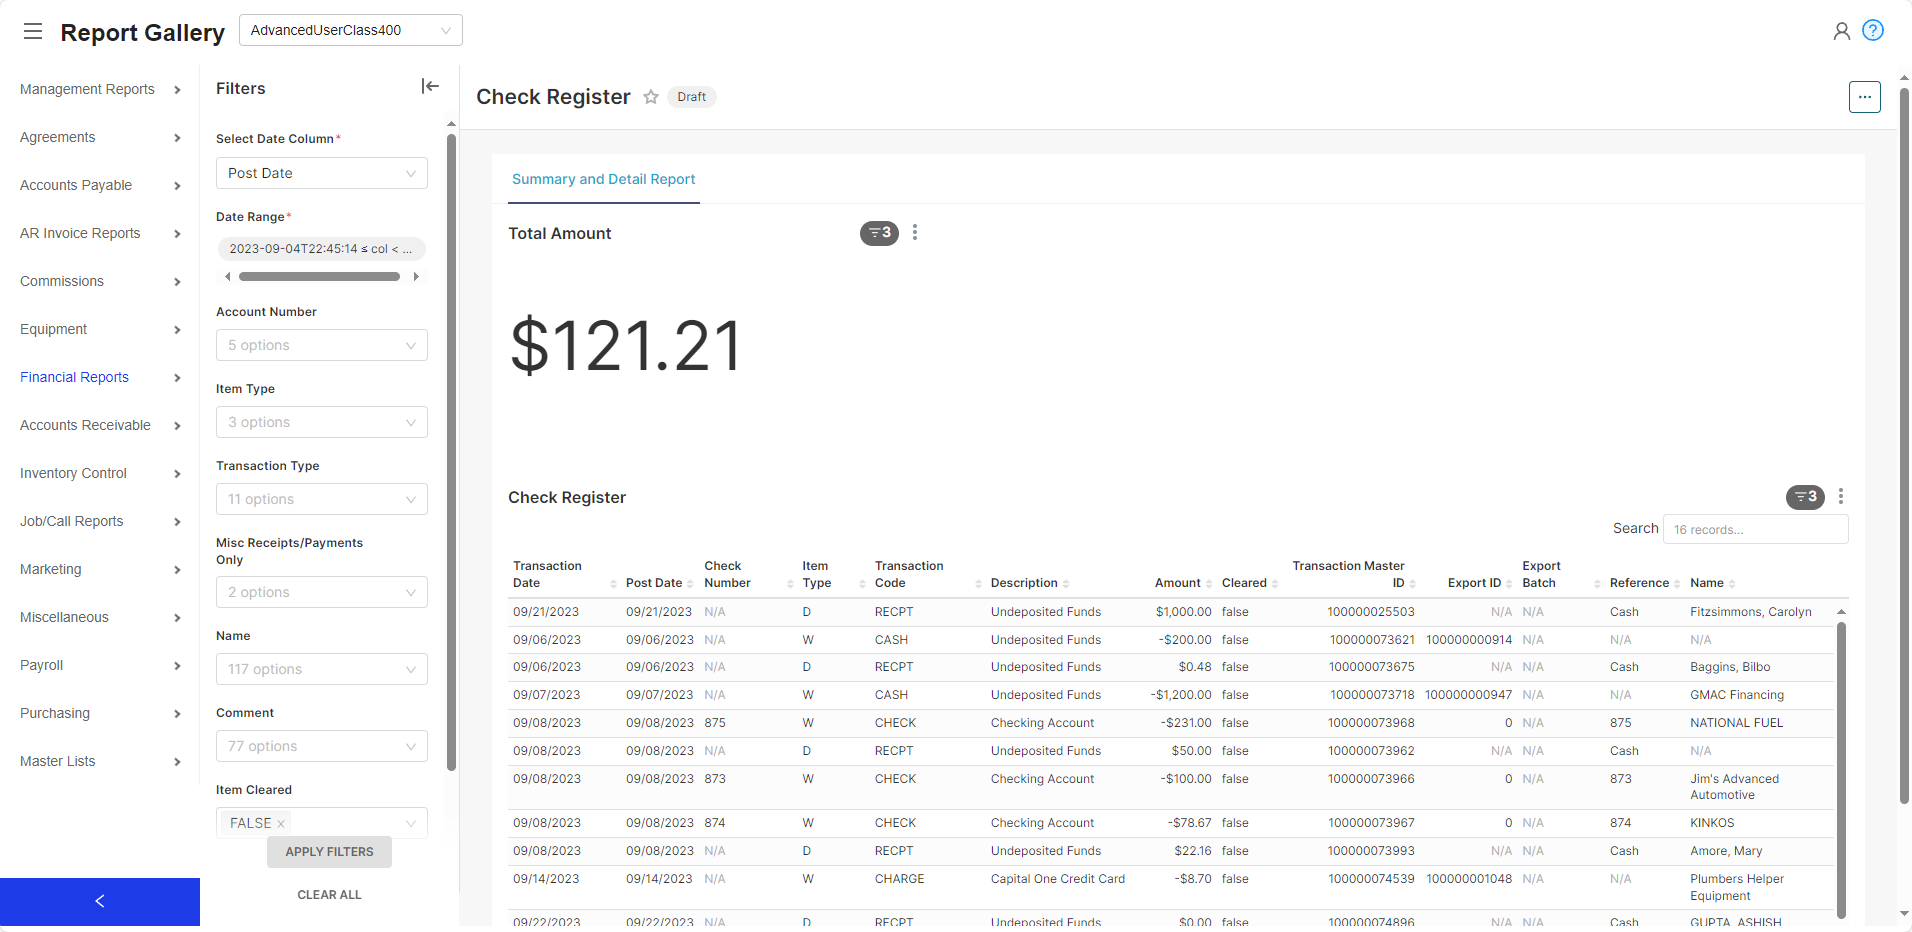Open report more options ellipsis button
The image size is (1912, 932).
pyautogui.click(x=1864, y=97)
